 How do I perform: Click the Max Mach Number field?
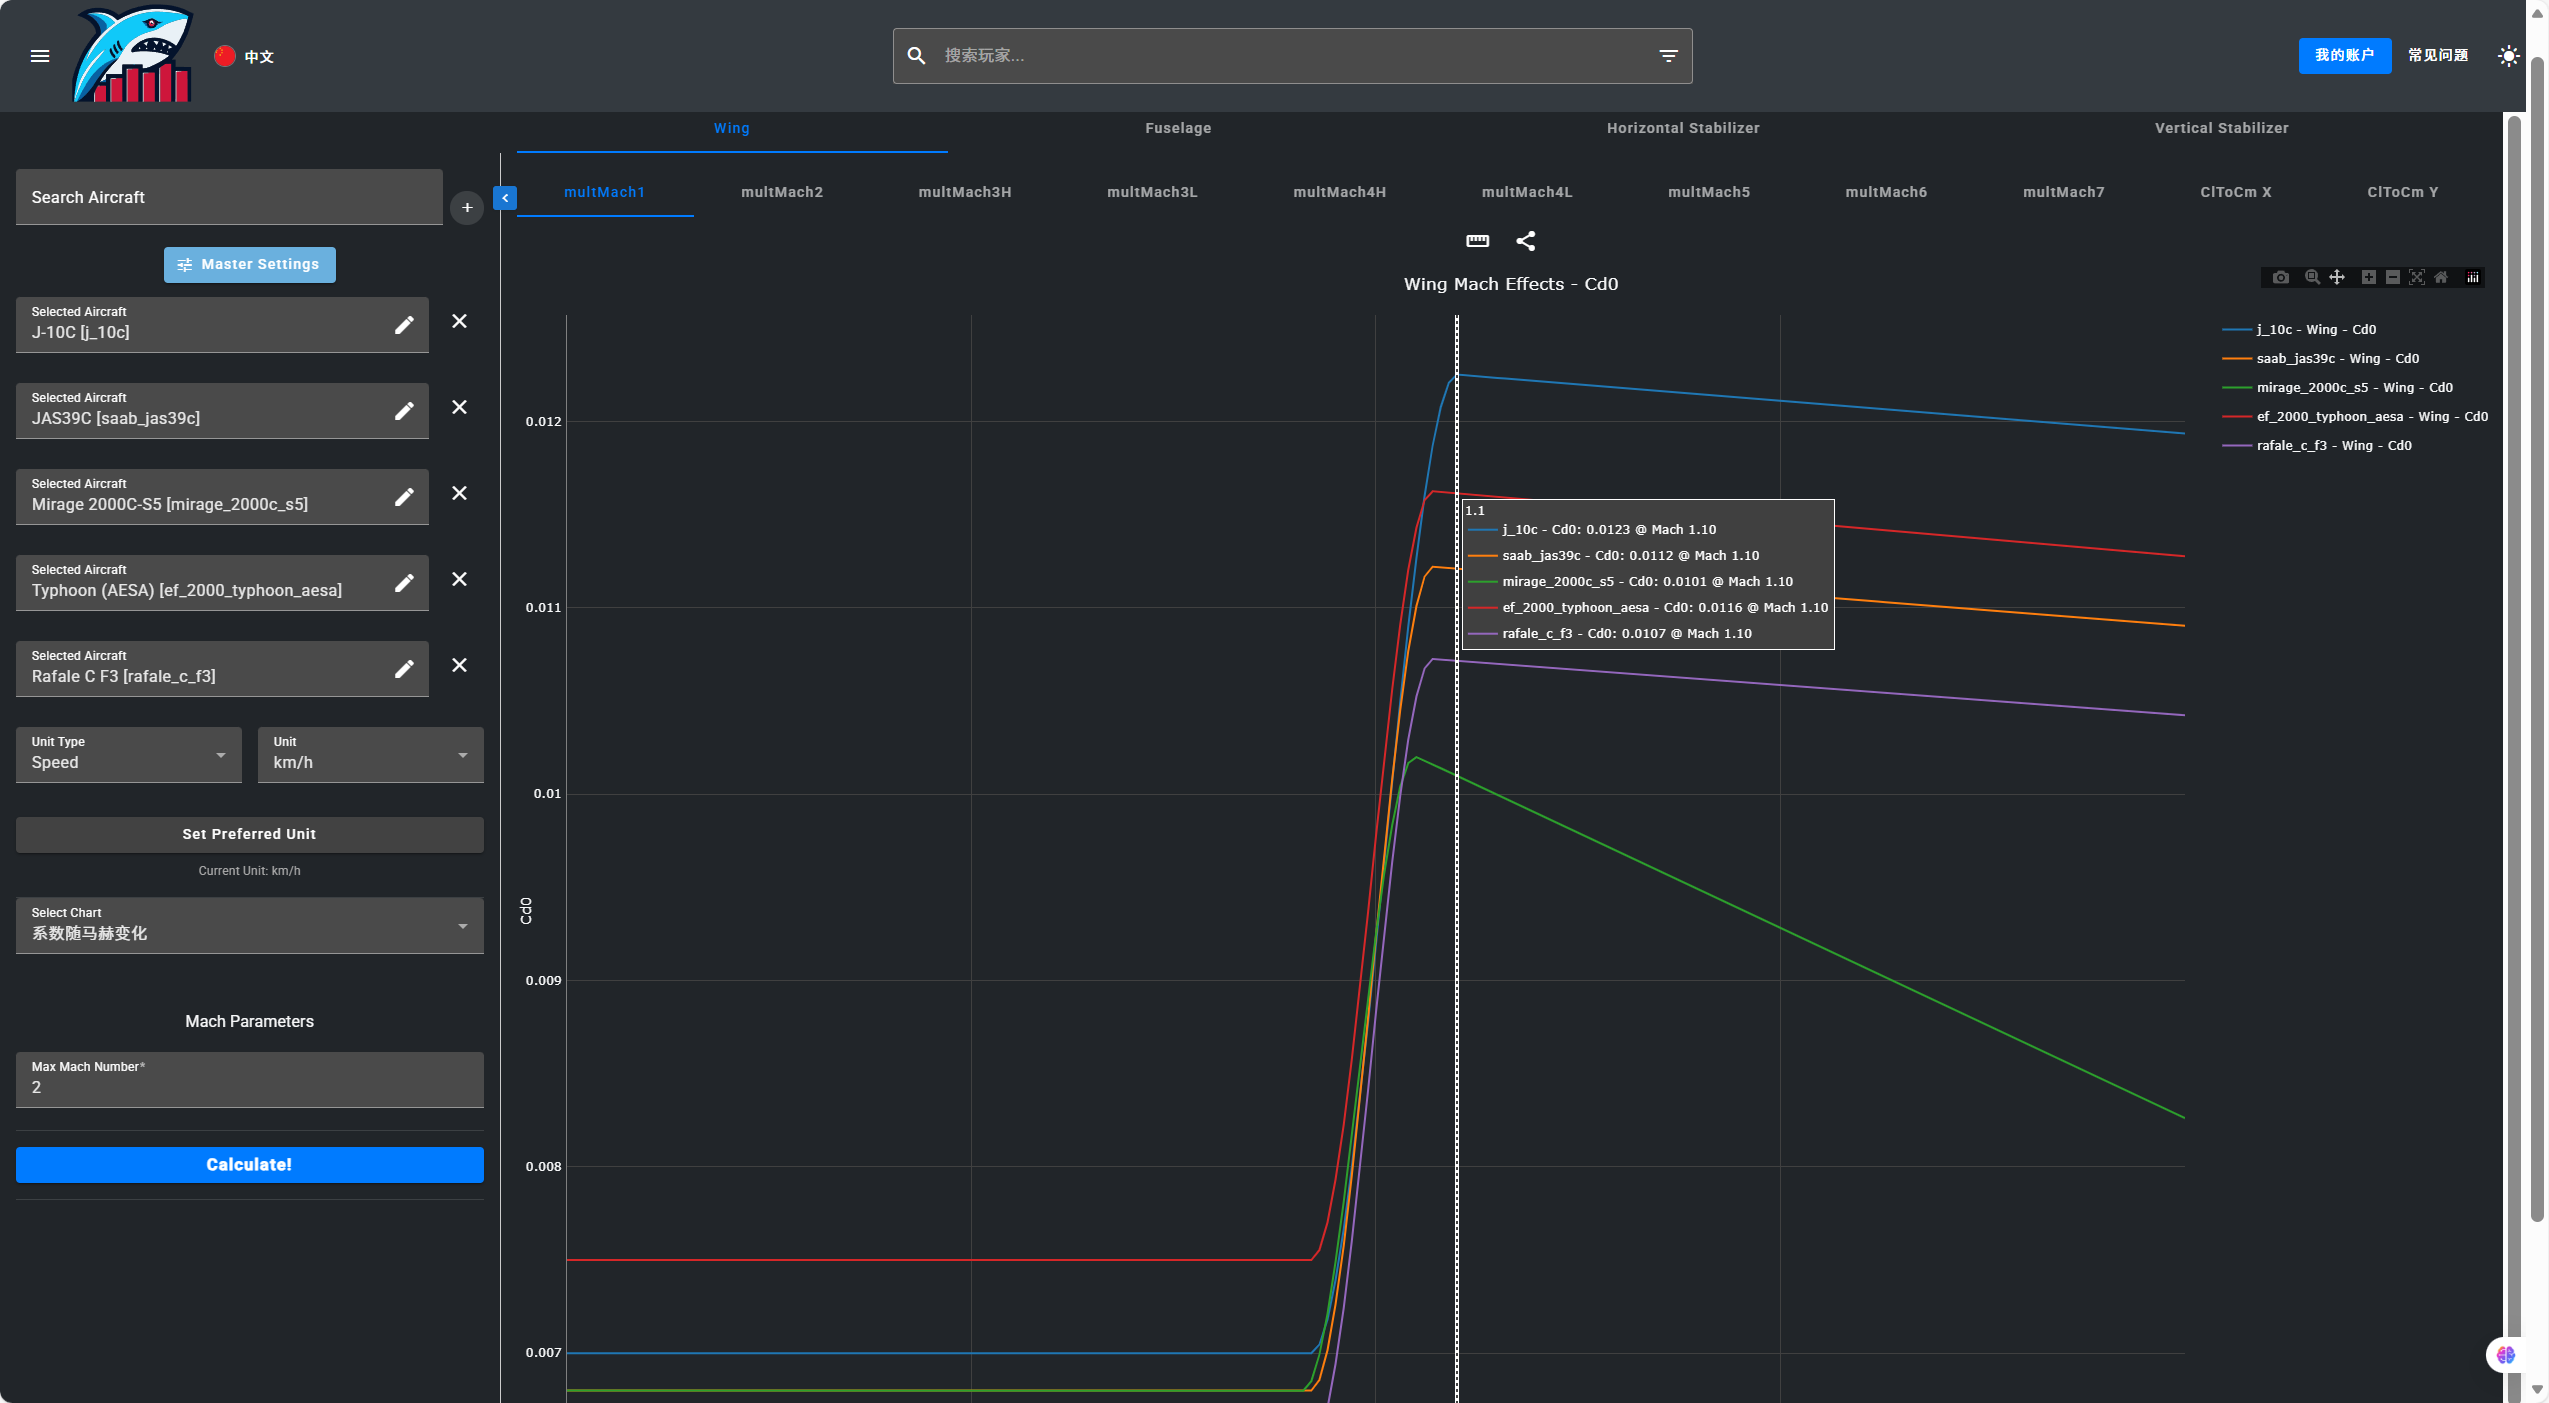(249, 1086)
